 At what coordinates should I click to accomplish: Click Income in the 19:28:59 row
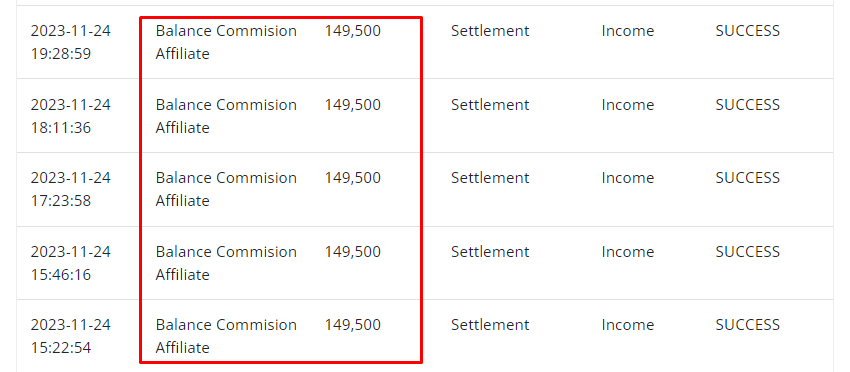pyautogui.click(x=628, y=31)
